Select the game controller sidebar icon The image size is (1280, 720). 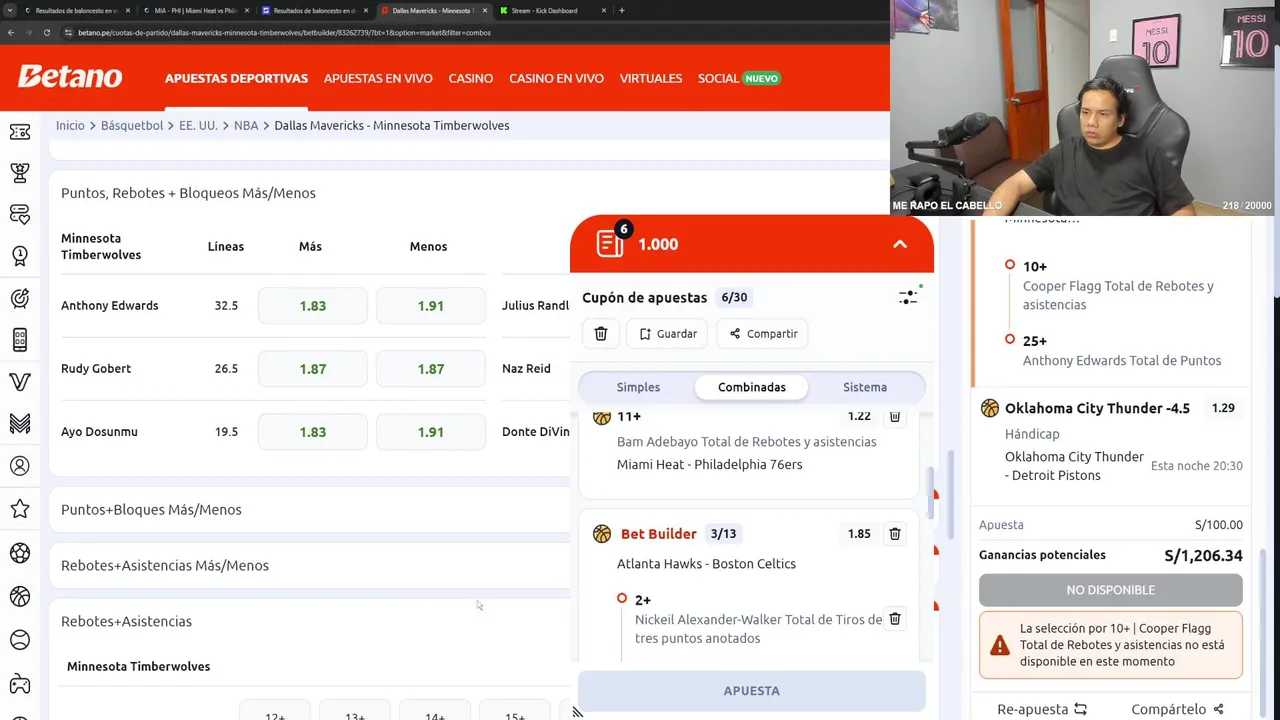[20, 685]
